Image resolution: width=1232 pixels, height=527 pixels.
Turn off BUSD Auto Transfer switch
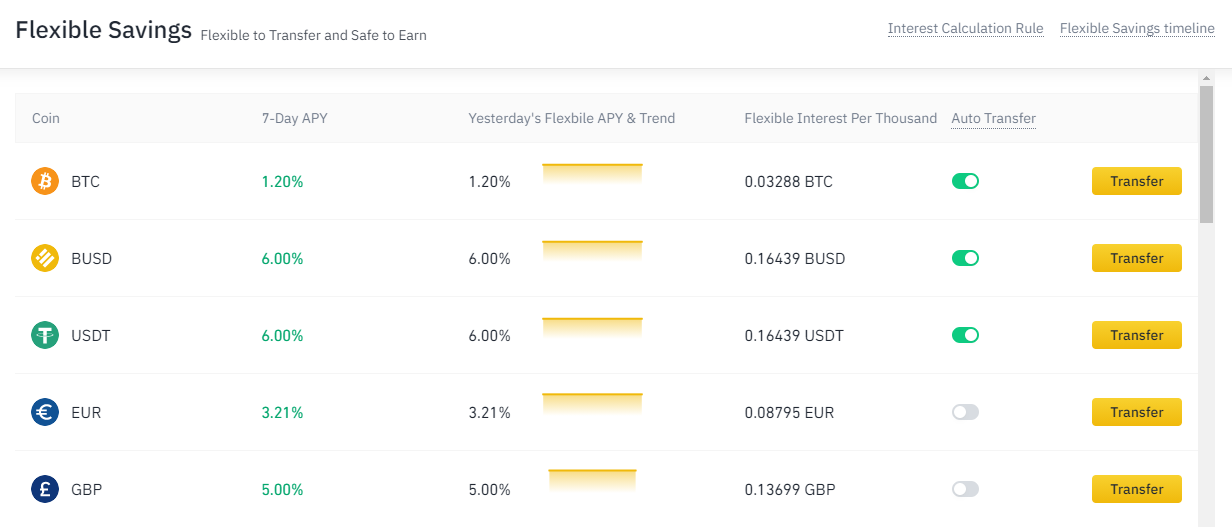[x=965, y=258]
